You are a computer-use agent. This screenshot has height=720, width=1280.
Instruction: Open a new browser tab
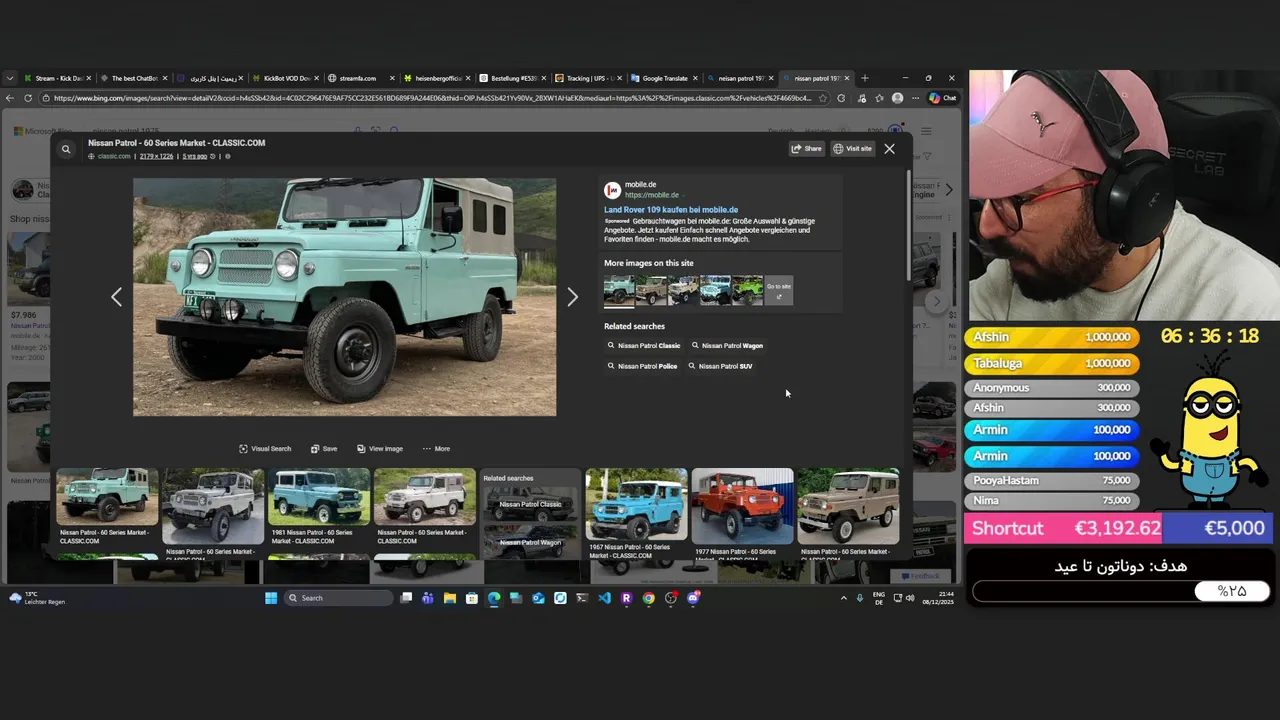865,78
